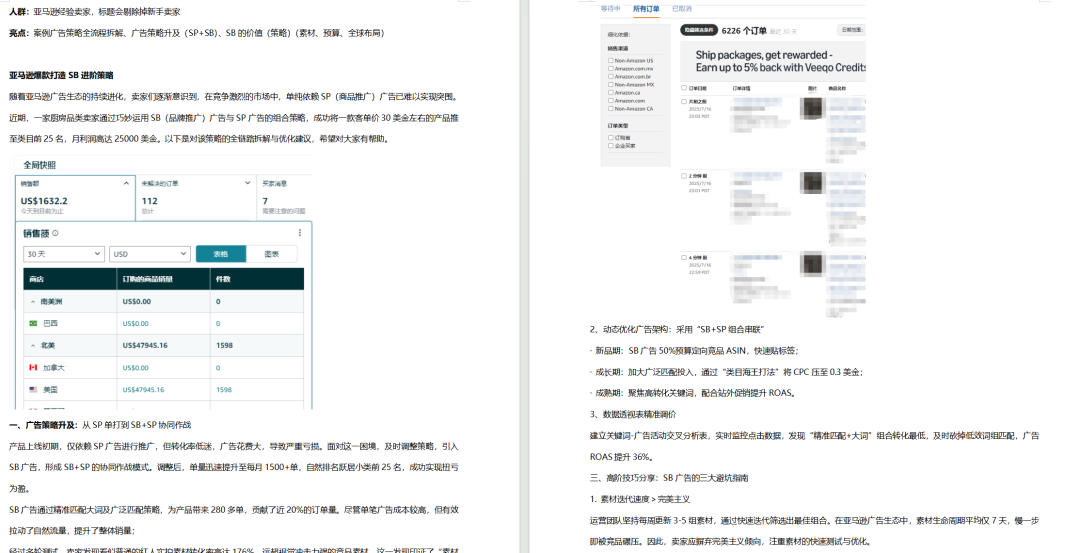The height and width of the screenshot is (553, 1080).
Task: Open the 日期范围 date range selector
Action: tap(851, 30)
